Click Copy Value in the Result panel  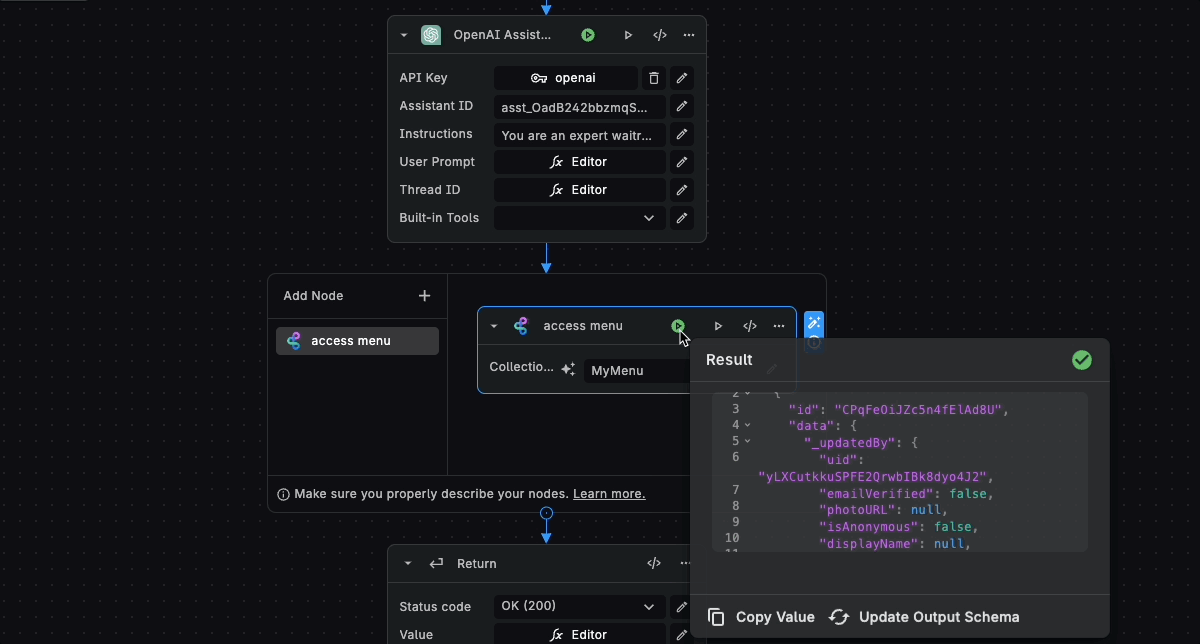point(762,617)
